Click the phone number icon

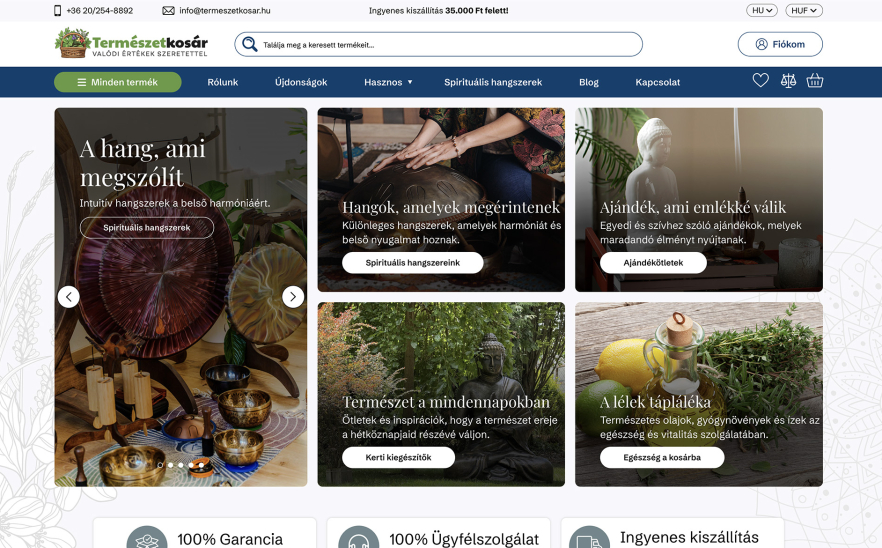57,10
